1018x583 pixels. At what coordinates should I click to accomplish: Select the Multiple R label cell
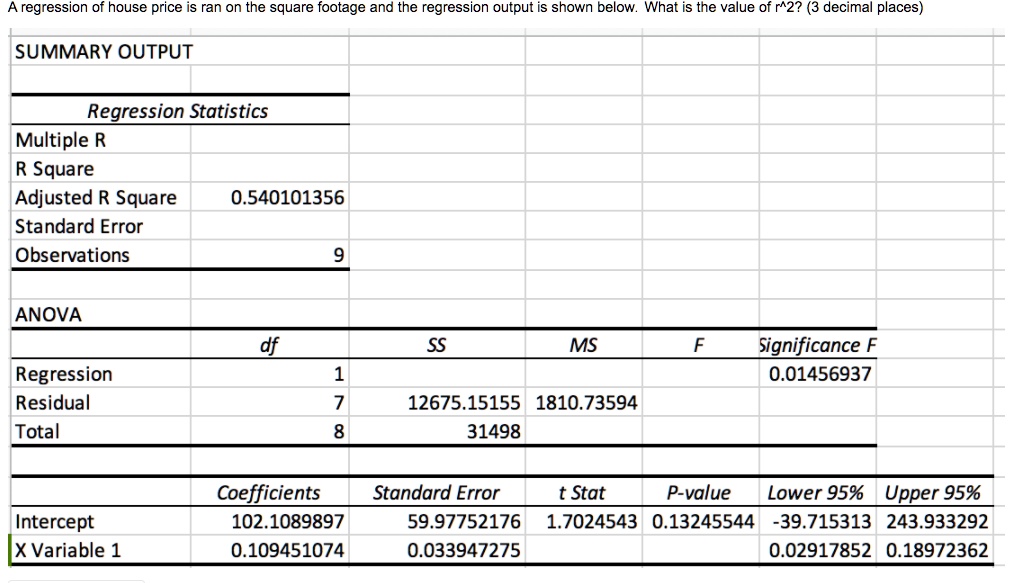[60, 140]
